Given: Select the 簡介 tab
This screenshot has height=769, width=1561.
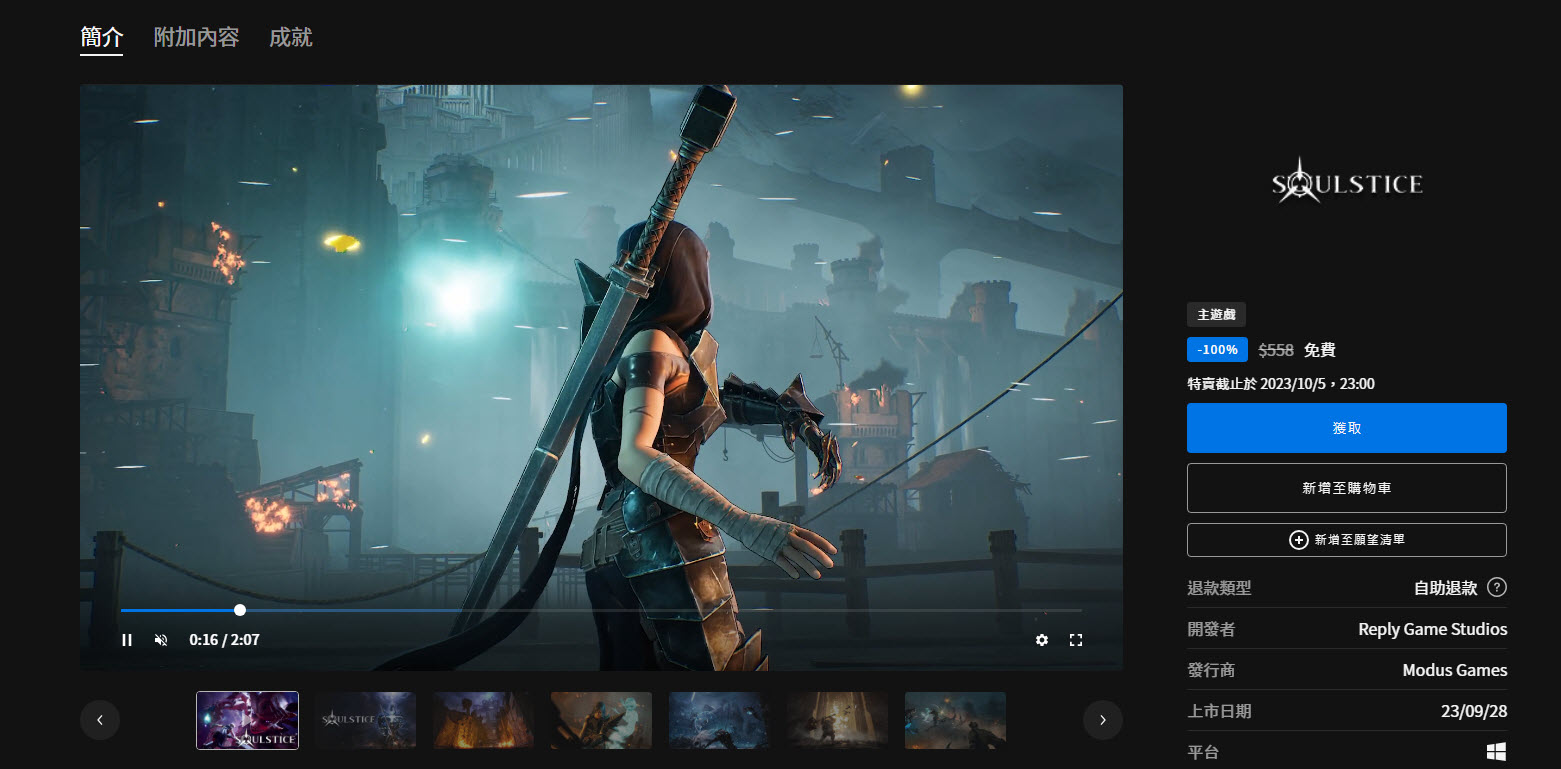Looking at the screenshot, I should (x=101, y=38).
